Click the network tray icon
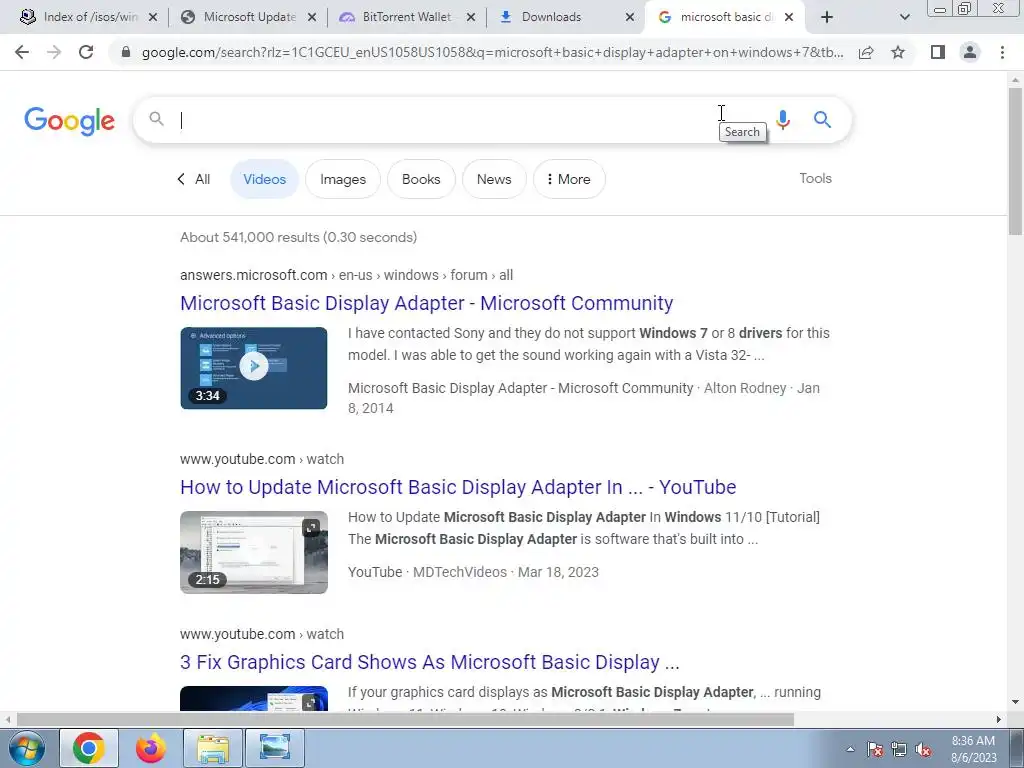The height and width of the screenshot is (768, 1024). pyautogui.click(x=899, y=749)
